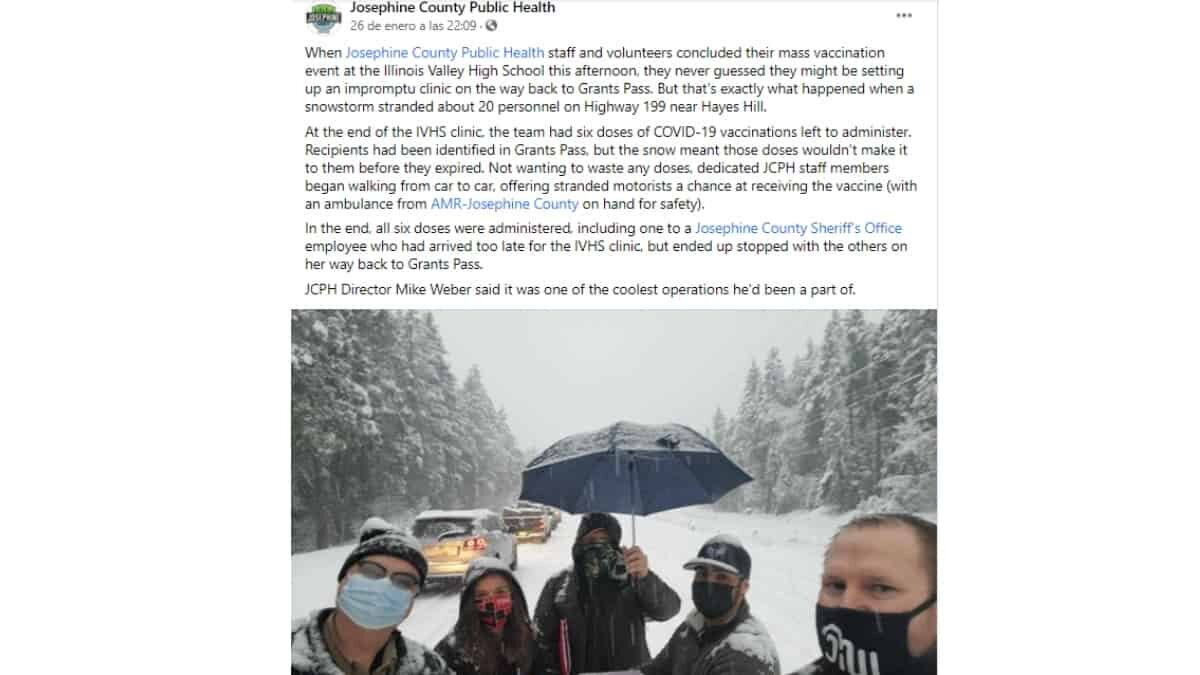Open the Josephine County Public Health page name header
This screenshot has height=675, width=1200.
(x=452, y=8)
